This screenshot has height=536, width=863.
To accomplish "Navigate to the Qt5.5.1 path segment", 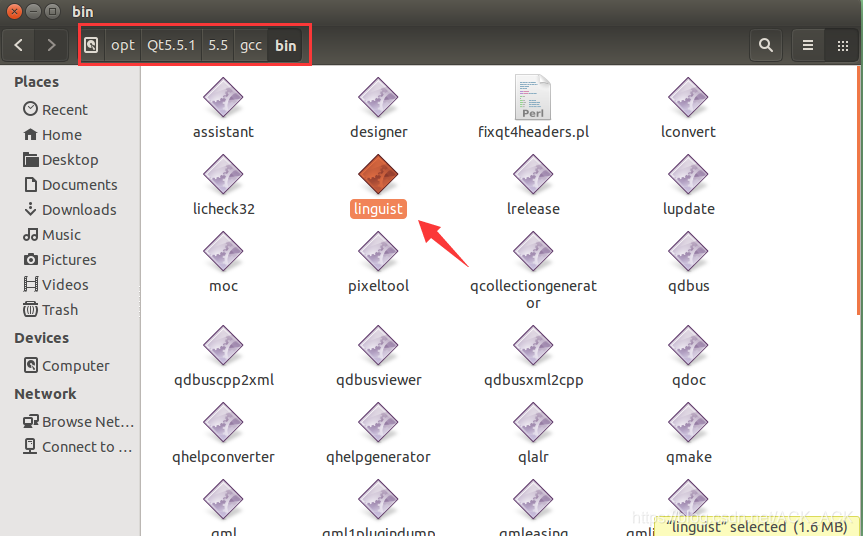I will [x=171, y=45].
